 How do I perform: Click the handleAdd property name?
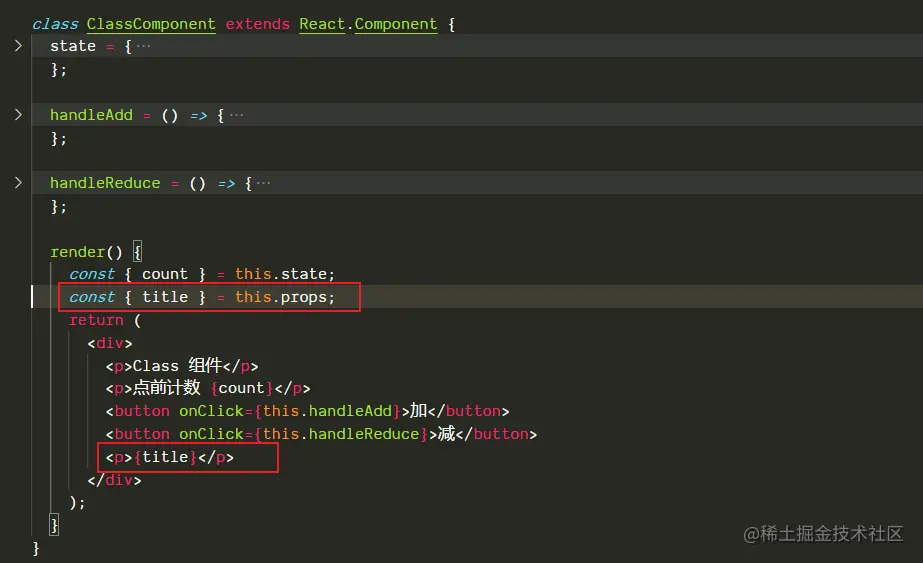tap(91, 115)
